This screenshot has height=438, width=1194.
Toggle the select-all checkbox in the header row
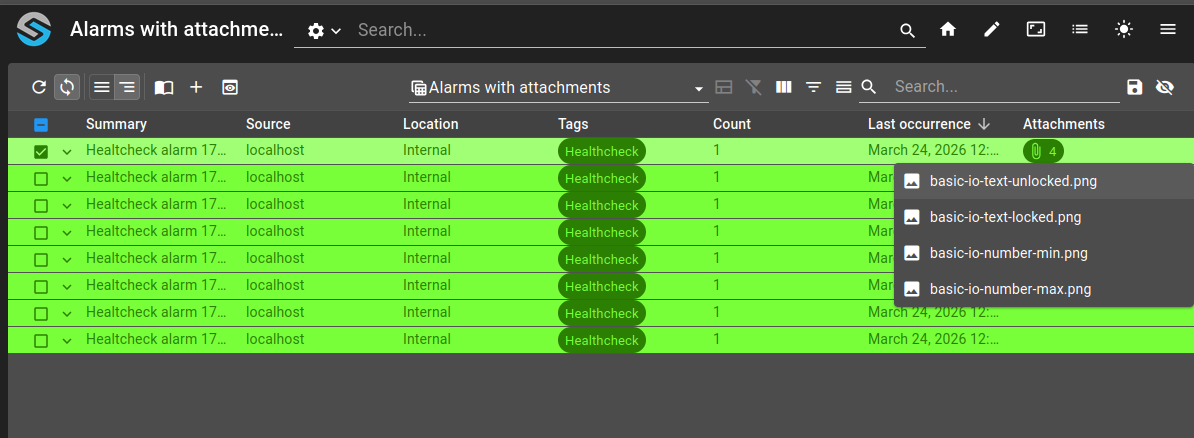click(x=41, y=124)
